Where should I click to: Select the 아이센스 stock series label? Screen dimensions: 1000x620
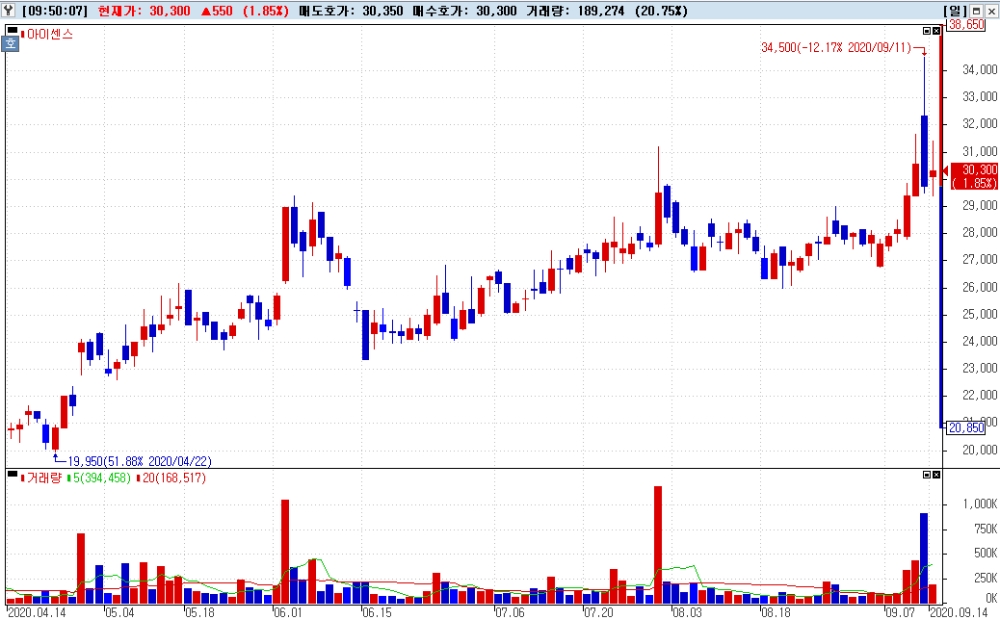pyautogui.click(x=50, y=34)
